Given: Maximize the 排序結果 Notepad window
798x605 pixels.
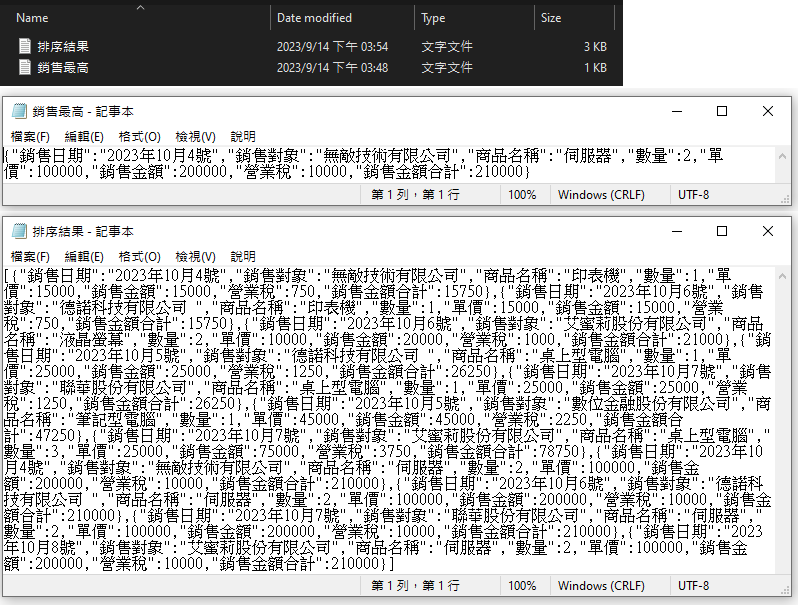Looking at the screenshot, I should (x=722, y=232).
